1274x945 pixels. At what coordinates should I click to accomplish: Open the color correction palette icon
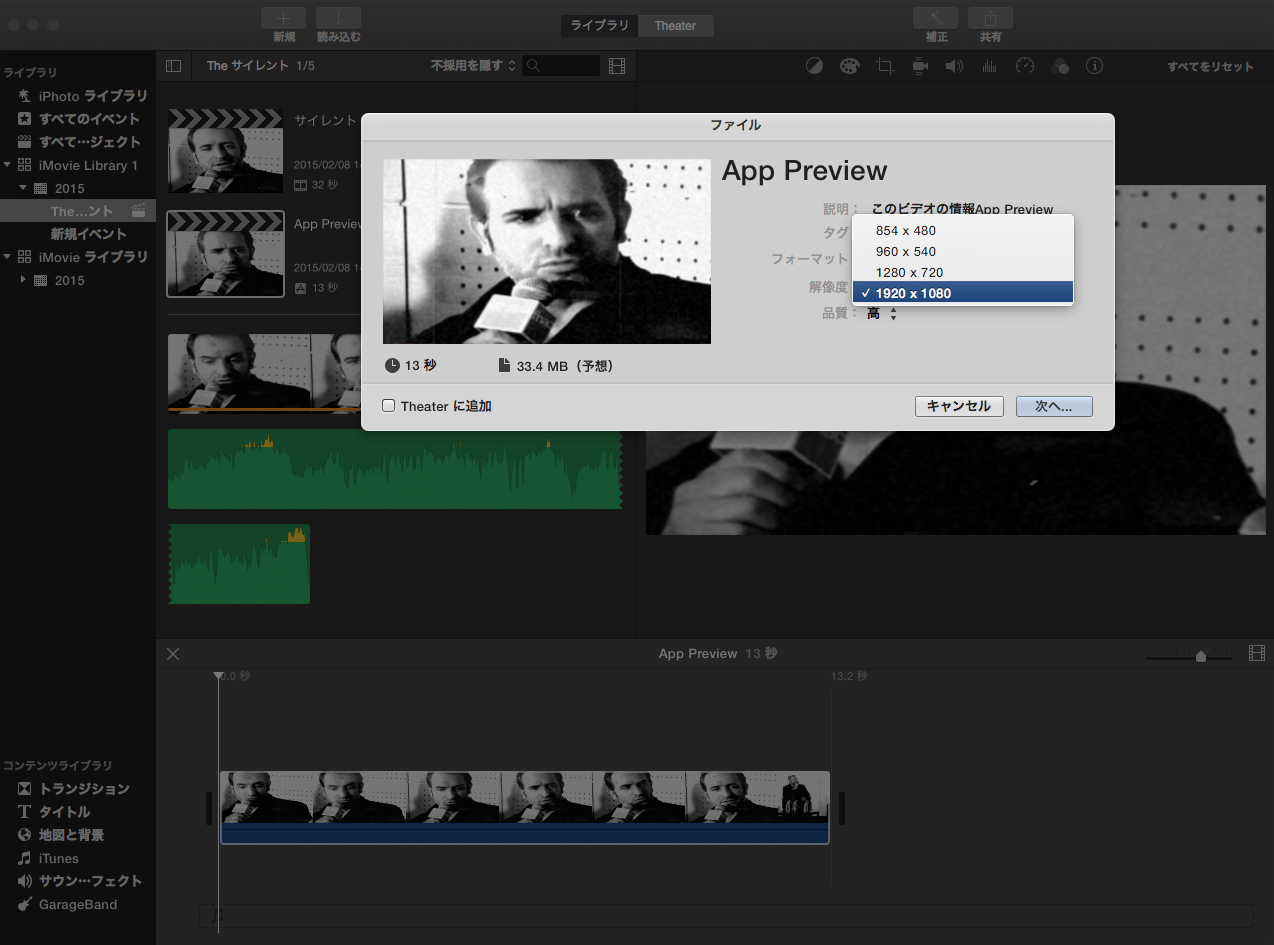[849, 66]
